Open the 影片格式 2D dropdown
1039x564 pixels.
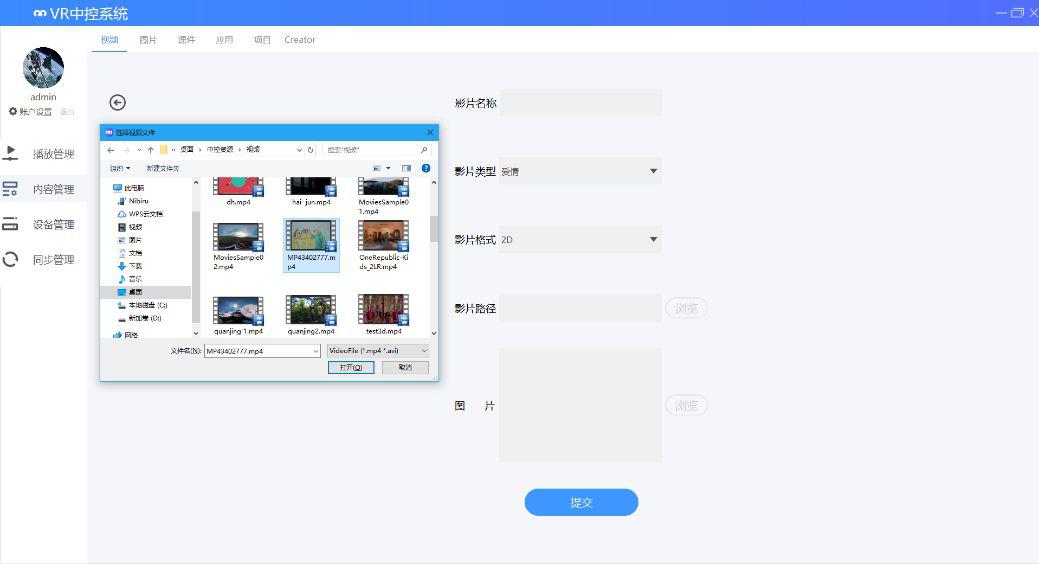[x=654, y=239]
